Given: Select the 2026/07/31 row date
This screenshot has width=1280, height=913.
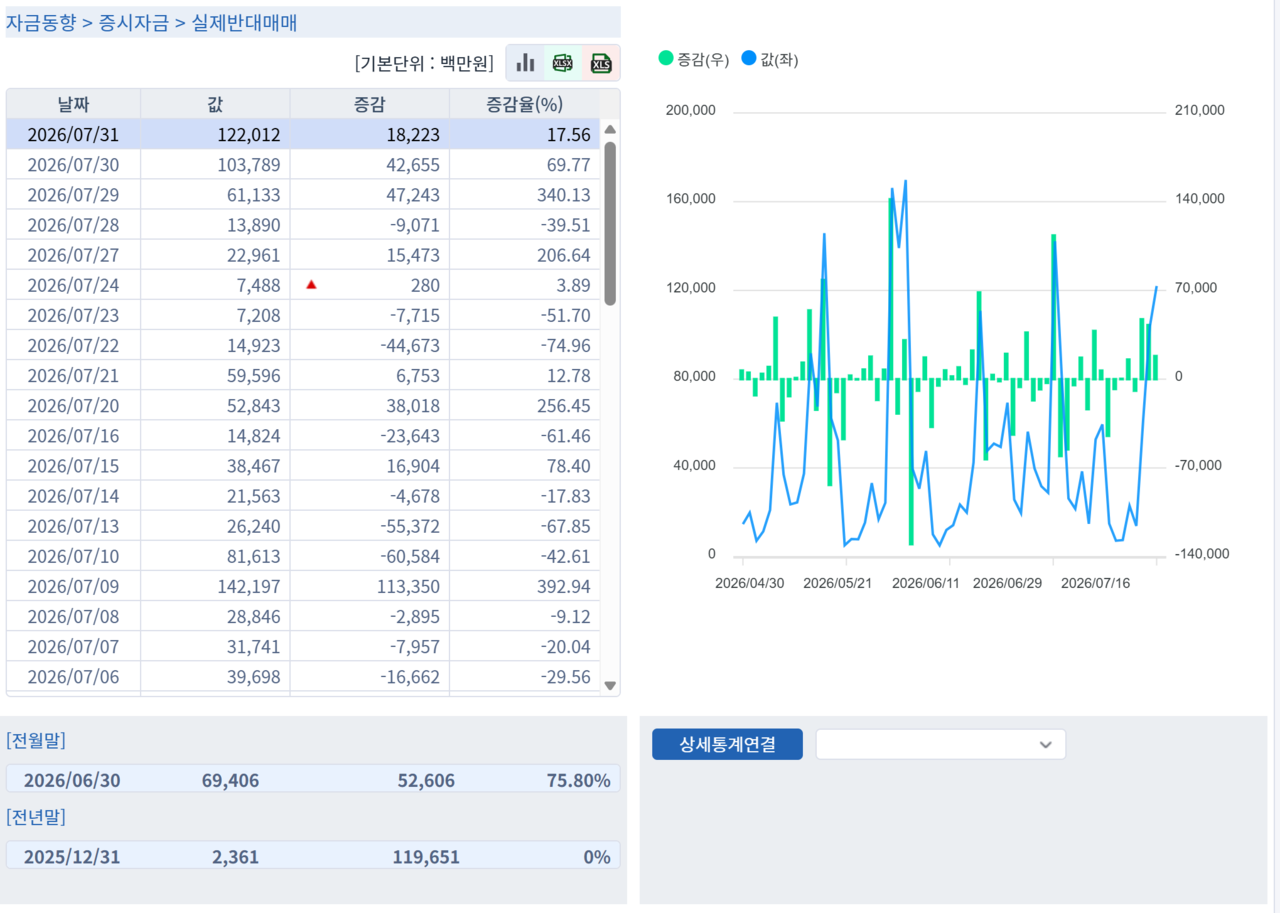Looking at the screenshot, I should coord(73,135).
